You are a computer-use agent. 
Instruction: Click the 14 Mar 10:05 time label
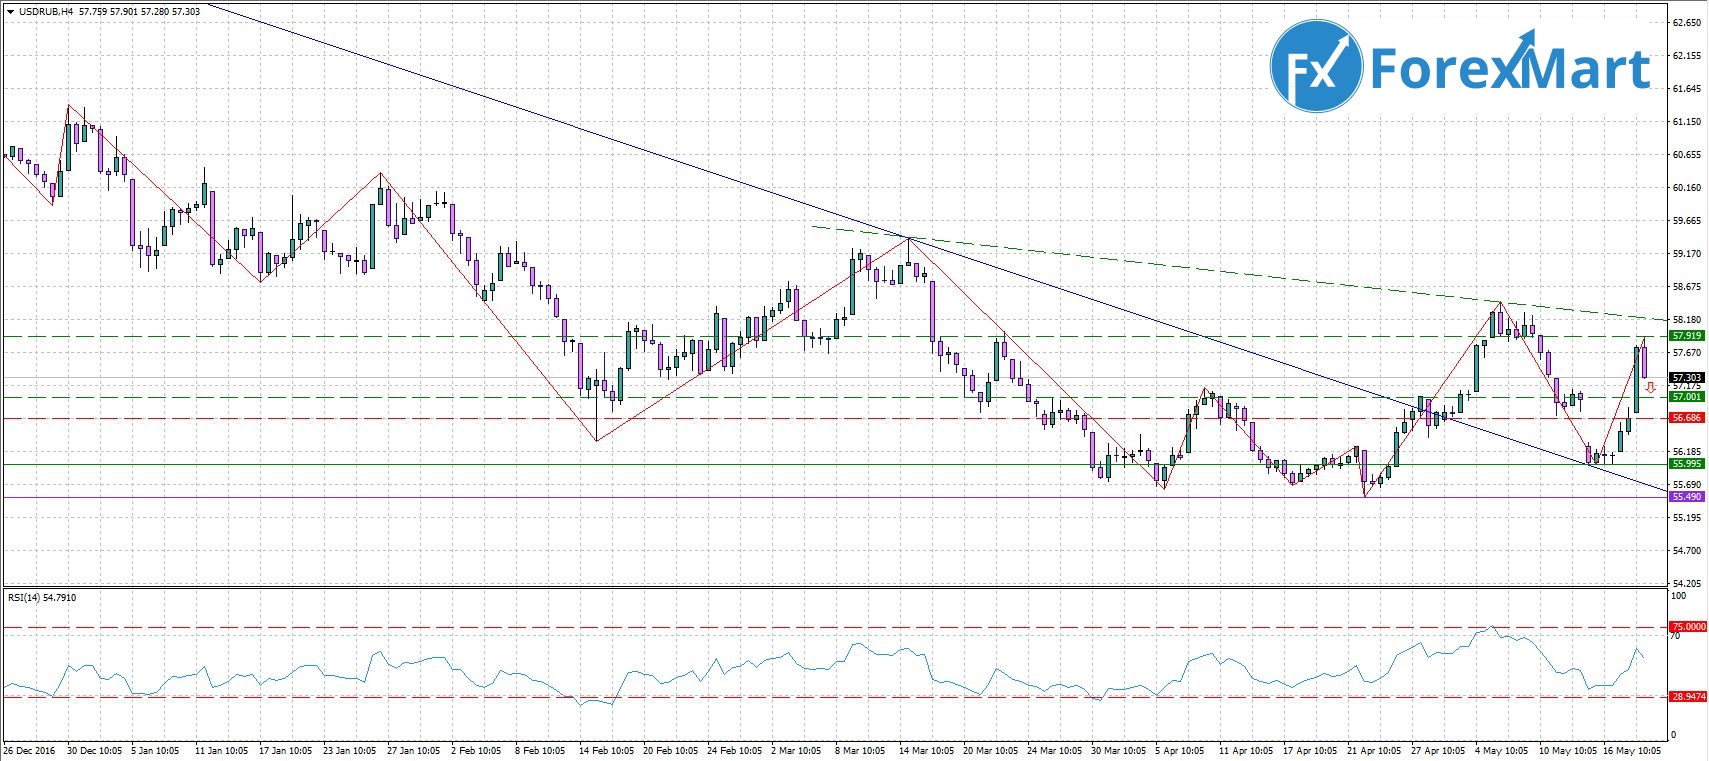(x=926, y=751)
